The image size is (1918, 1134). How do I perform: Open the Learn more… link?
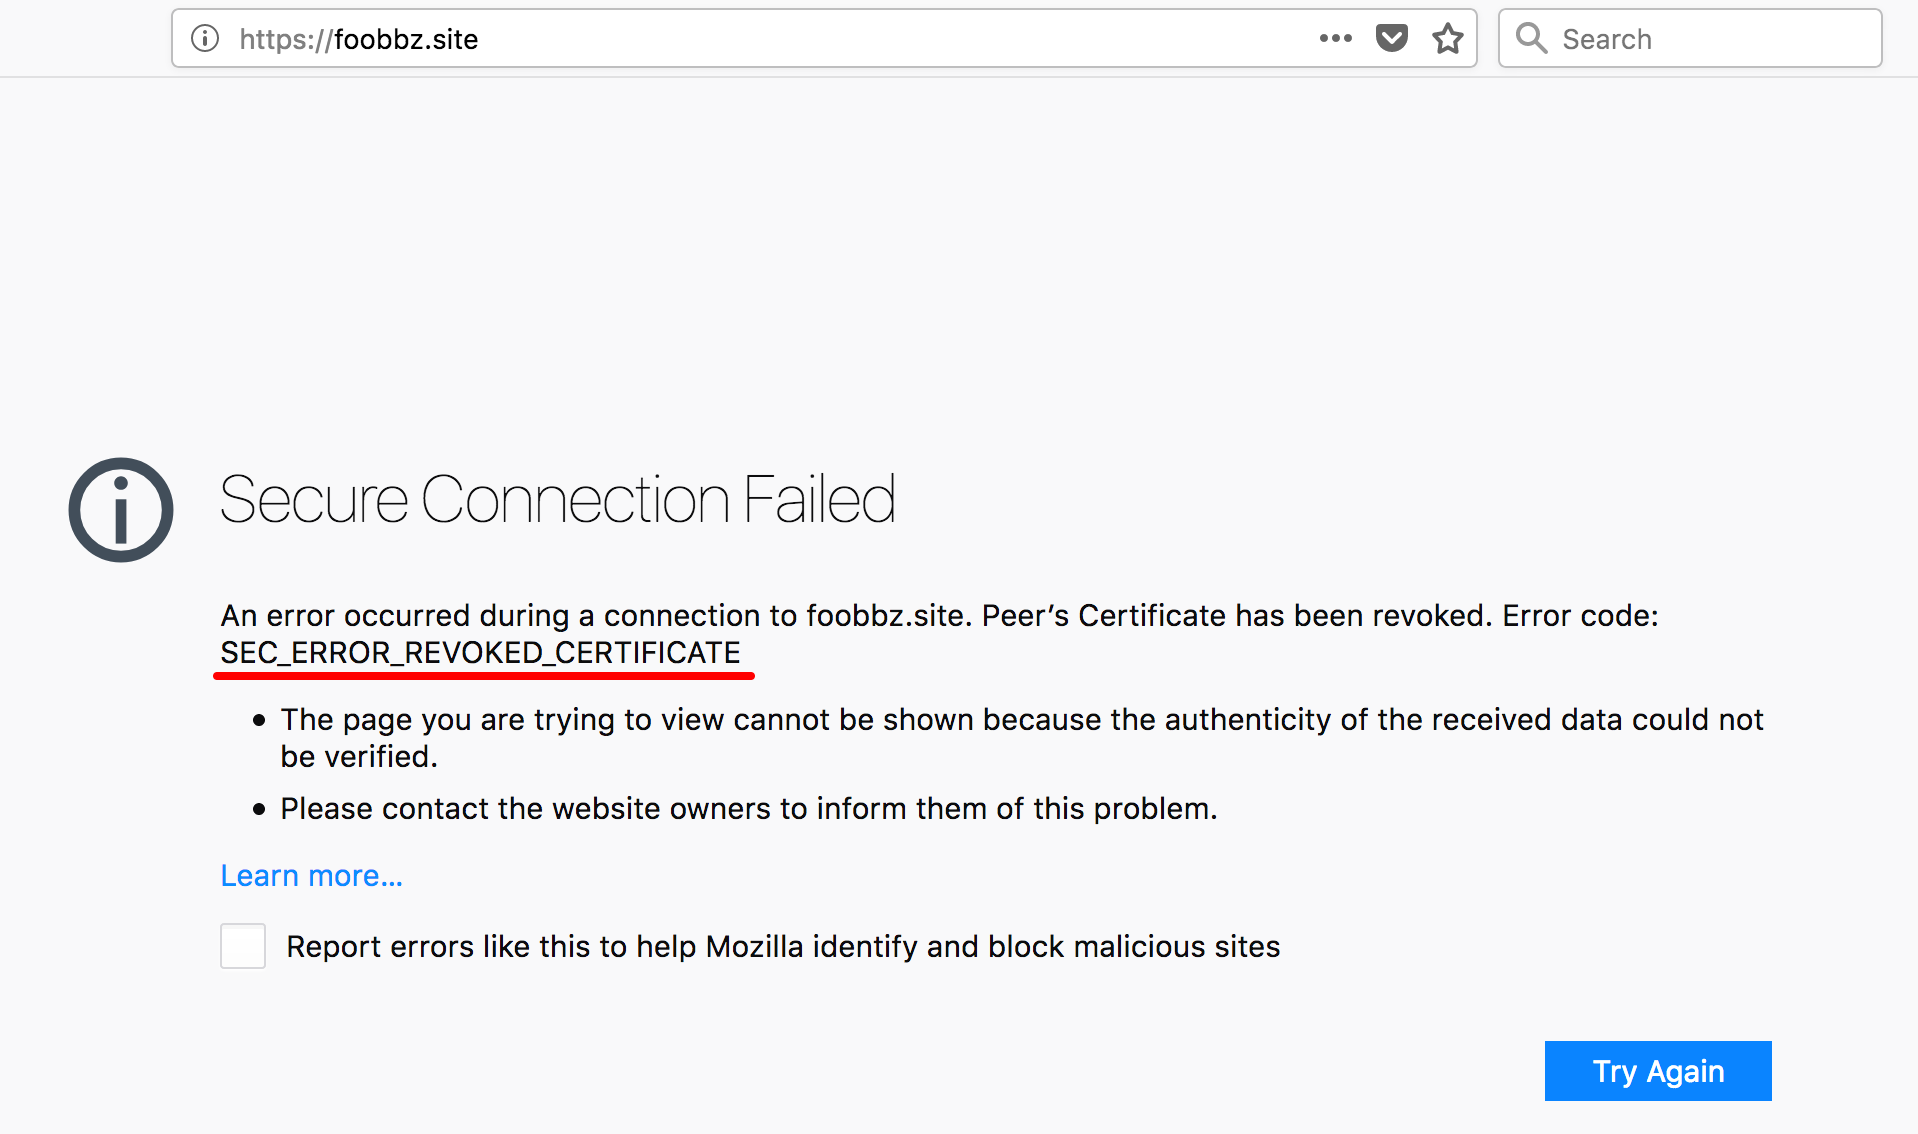(x=311, y=875)
